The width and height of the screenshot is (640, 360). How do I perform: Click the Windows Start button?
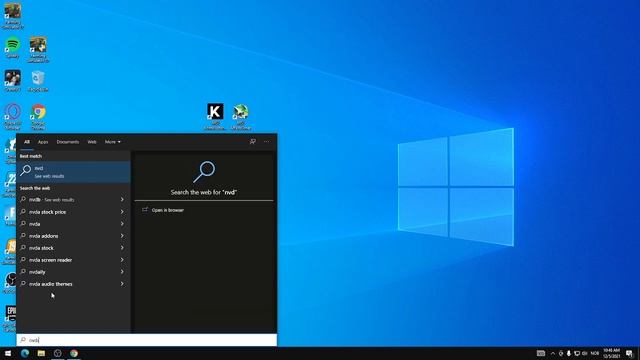[x=8, y=353]
